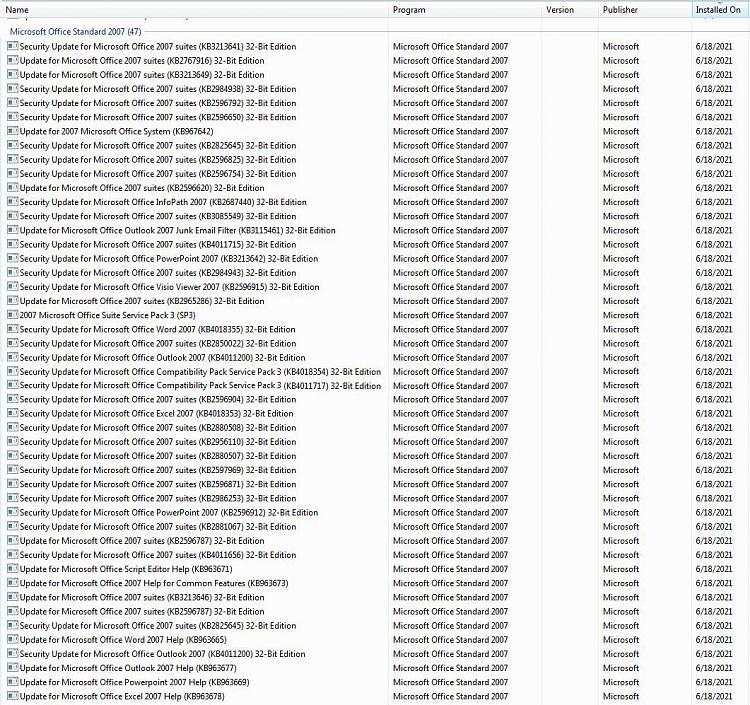Select Security Update KB4011656 entry
The image size is (750, 705).
click(158, 555)
